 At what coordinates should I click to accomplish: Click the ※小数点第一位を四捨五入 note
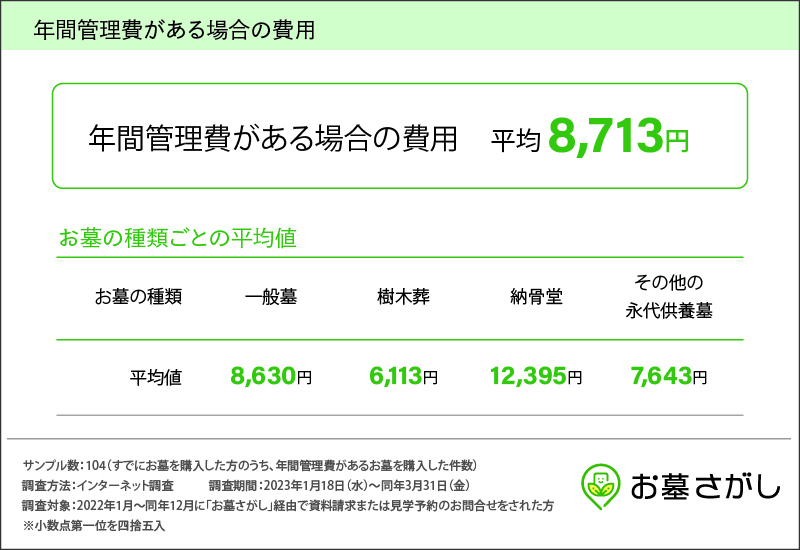coord(94,526)
